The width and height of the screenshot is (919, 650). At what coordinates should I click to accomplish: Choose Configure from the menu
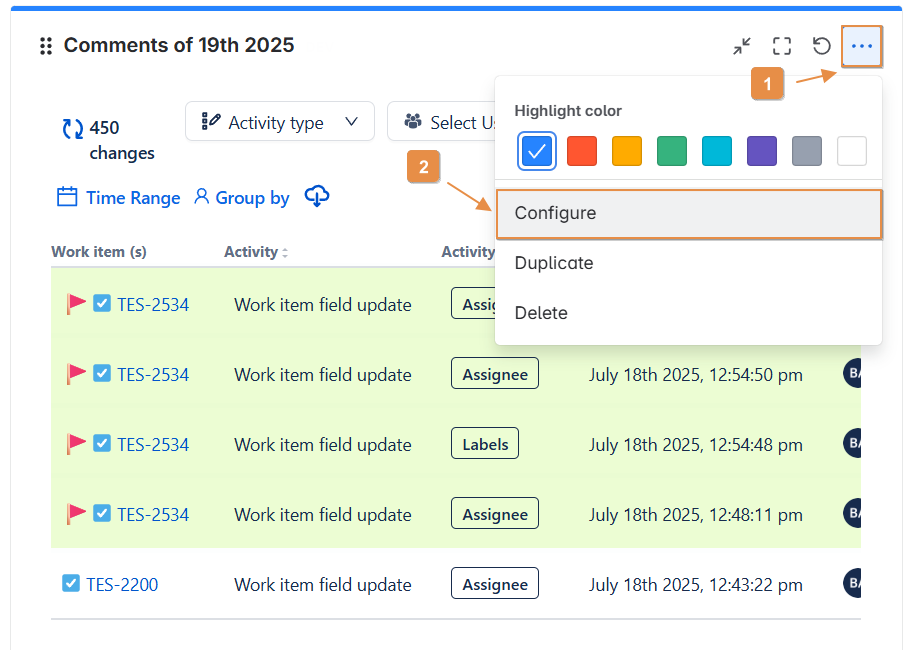click(x=689, y=214)
